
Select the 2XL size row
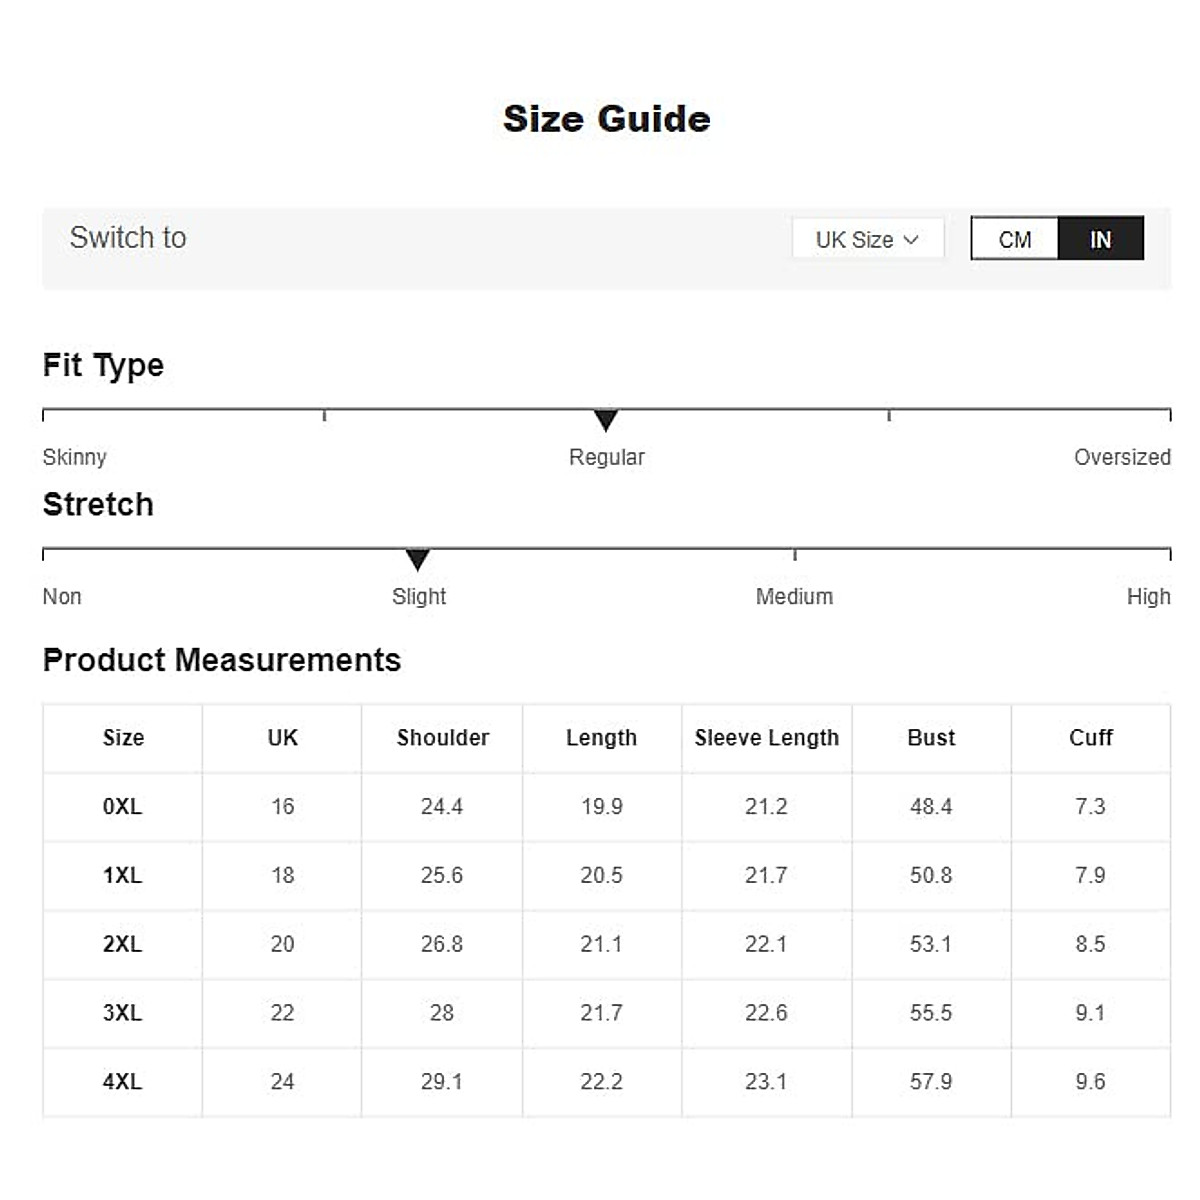(x=122, y=944)
